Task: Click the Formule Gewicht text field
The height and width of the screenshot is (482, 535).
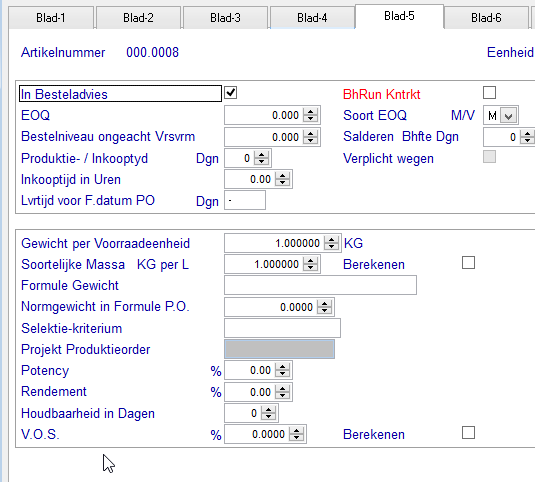Action: coord(320,285)
